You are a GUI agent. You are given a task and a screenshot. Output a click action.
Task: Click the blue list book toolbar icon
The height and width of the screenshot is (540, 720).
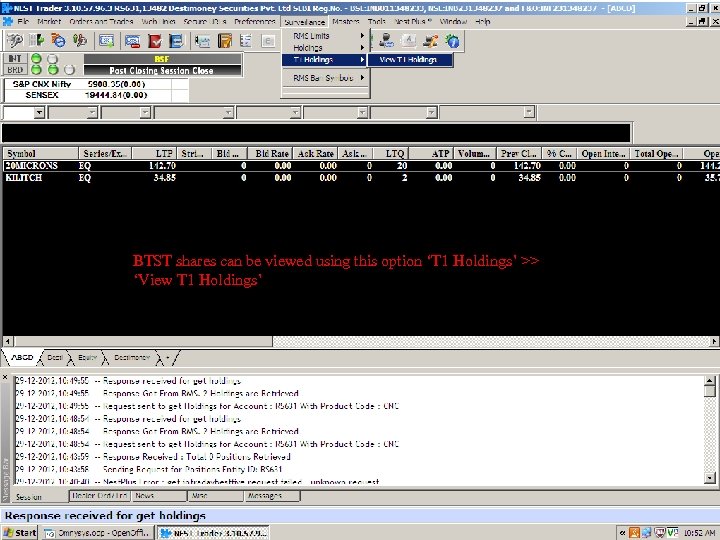coord(176,41)
